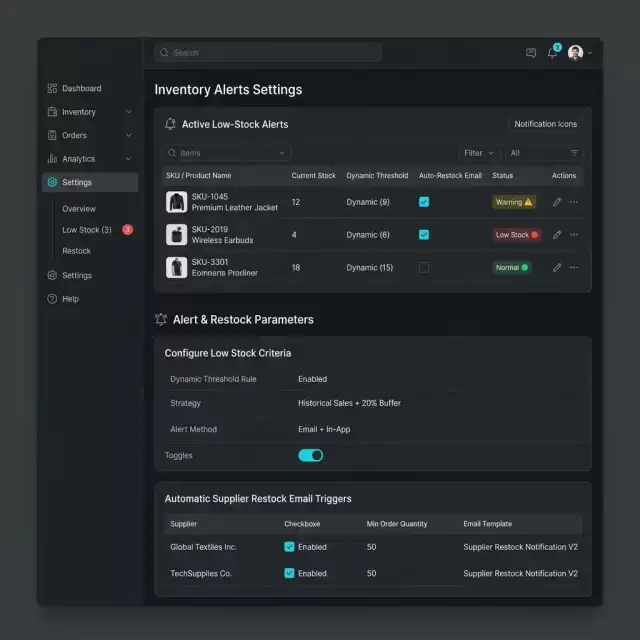The width and height of the screenshot is (640, 640).
Task: Click the Alert & Restock Parameters bell icon
Action: coord(161,319)
